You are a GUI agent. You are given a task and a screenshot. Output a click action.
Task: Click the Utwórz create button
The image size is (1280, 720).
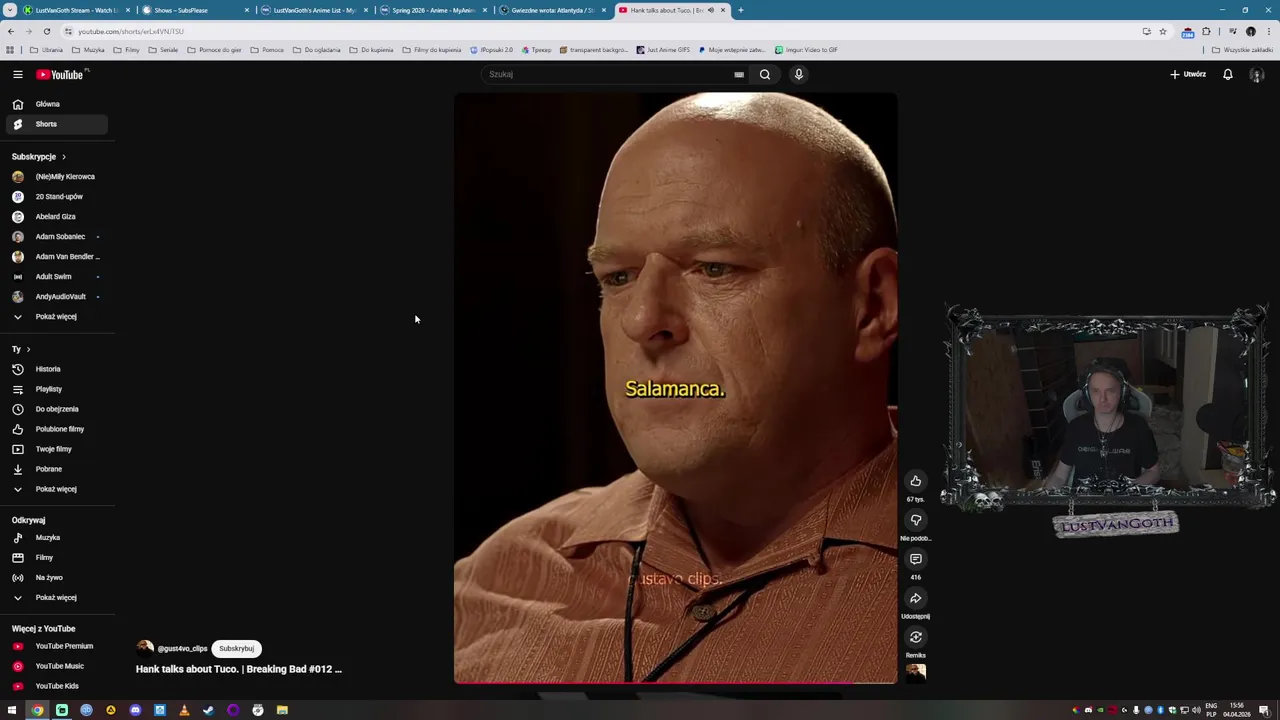tap(1188, 74)
